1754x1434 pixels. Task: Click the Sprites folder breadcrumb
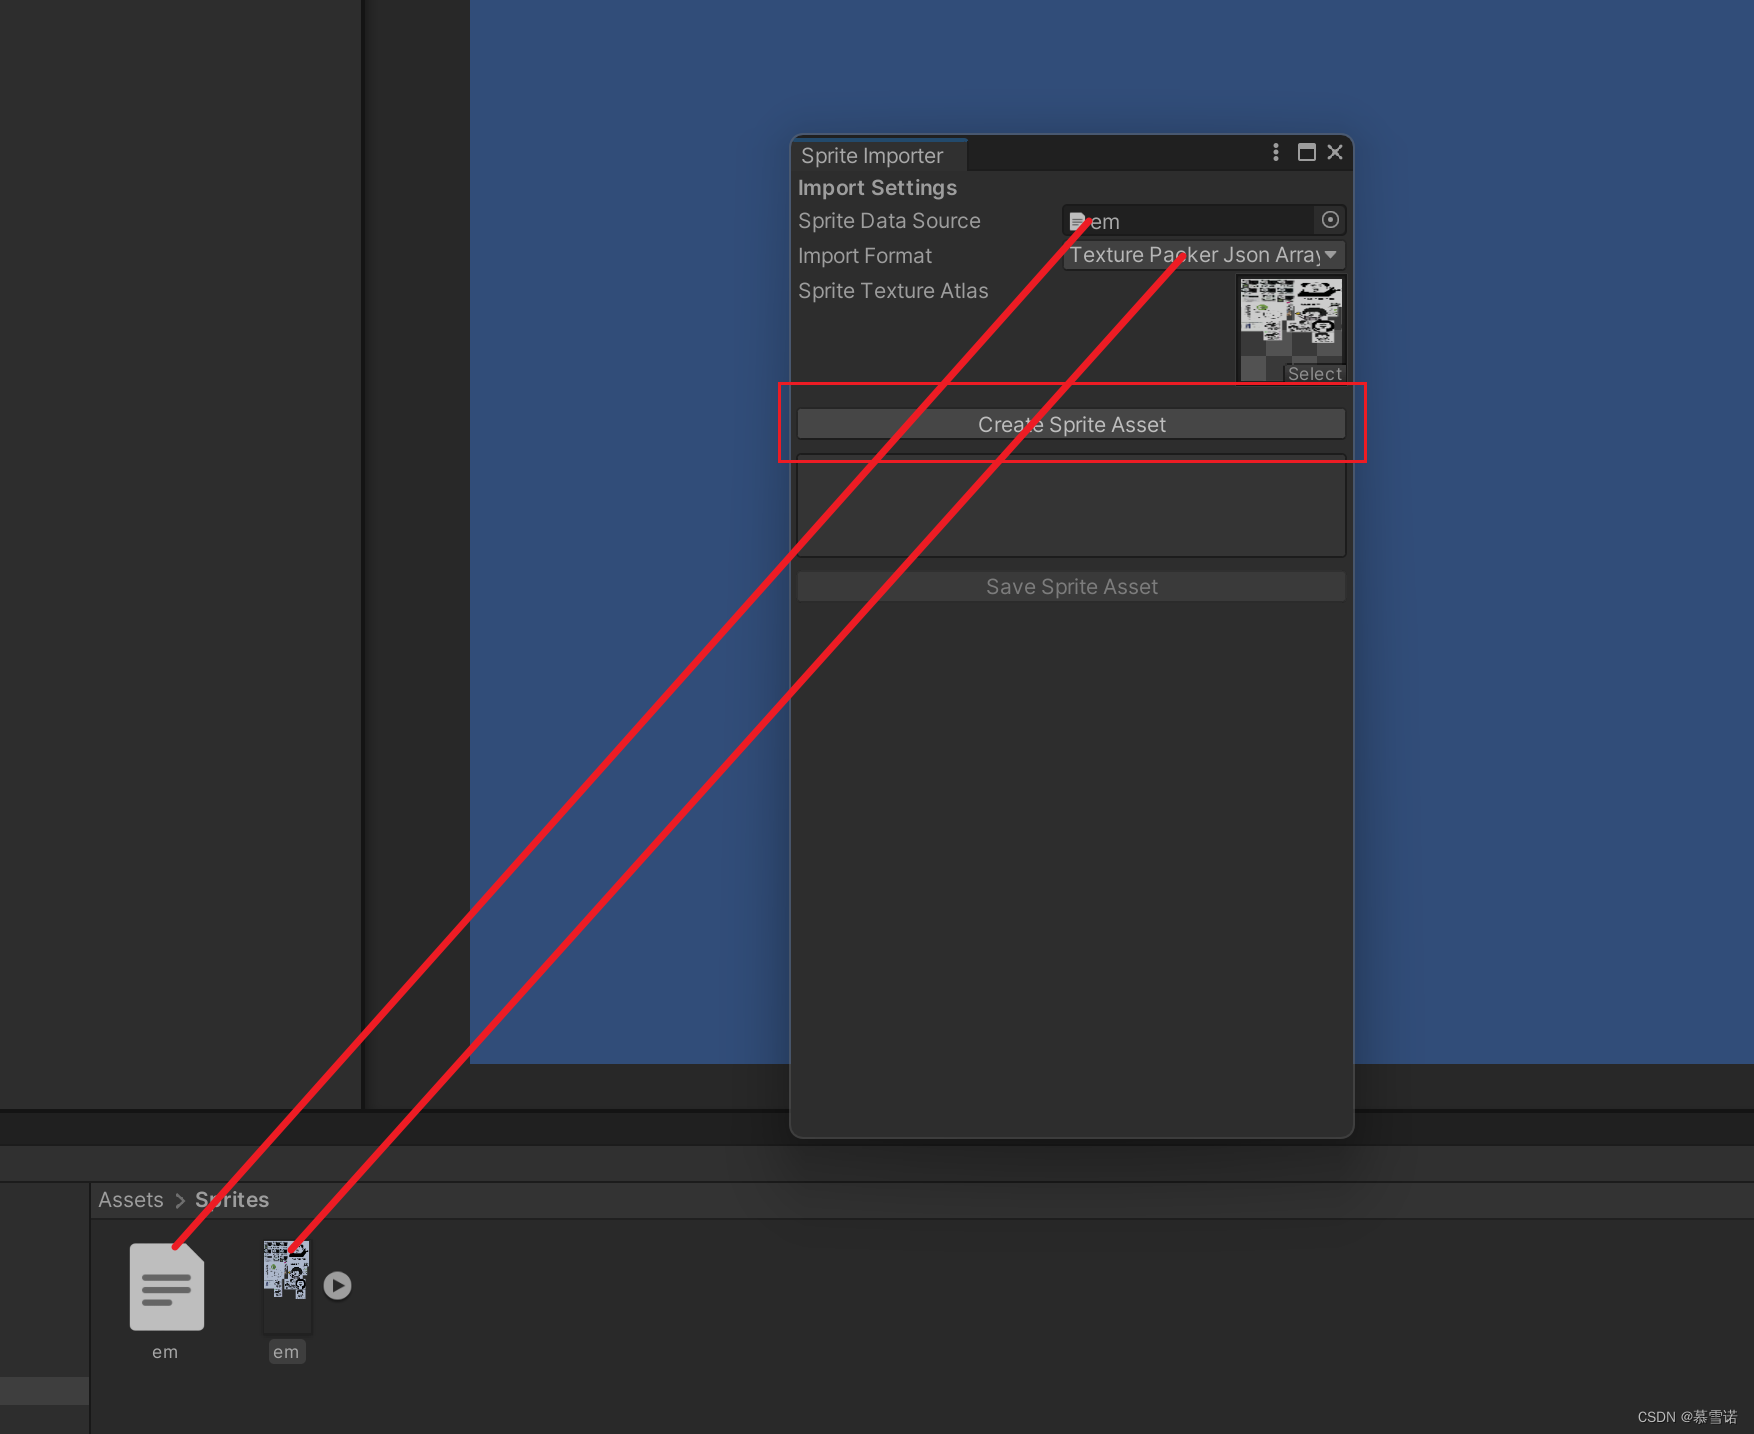(232, 1200)
